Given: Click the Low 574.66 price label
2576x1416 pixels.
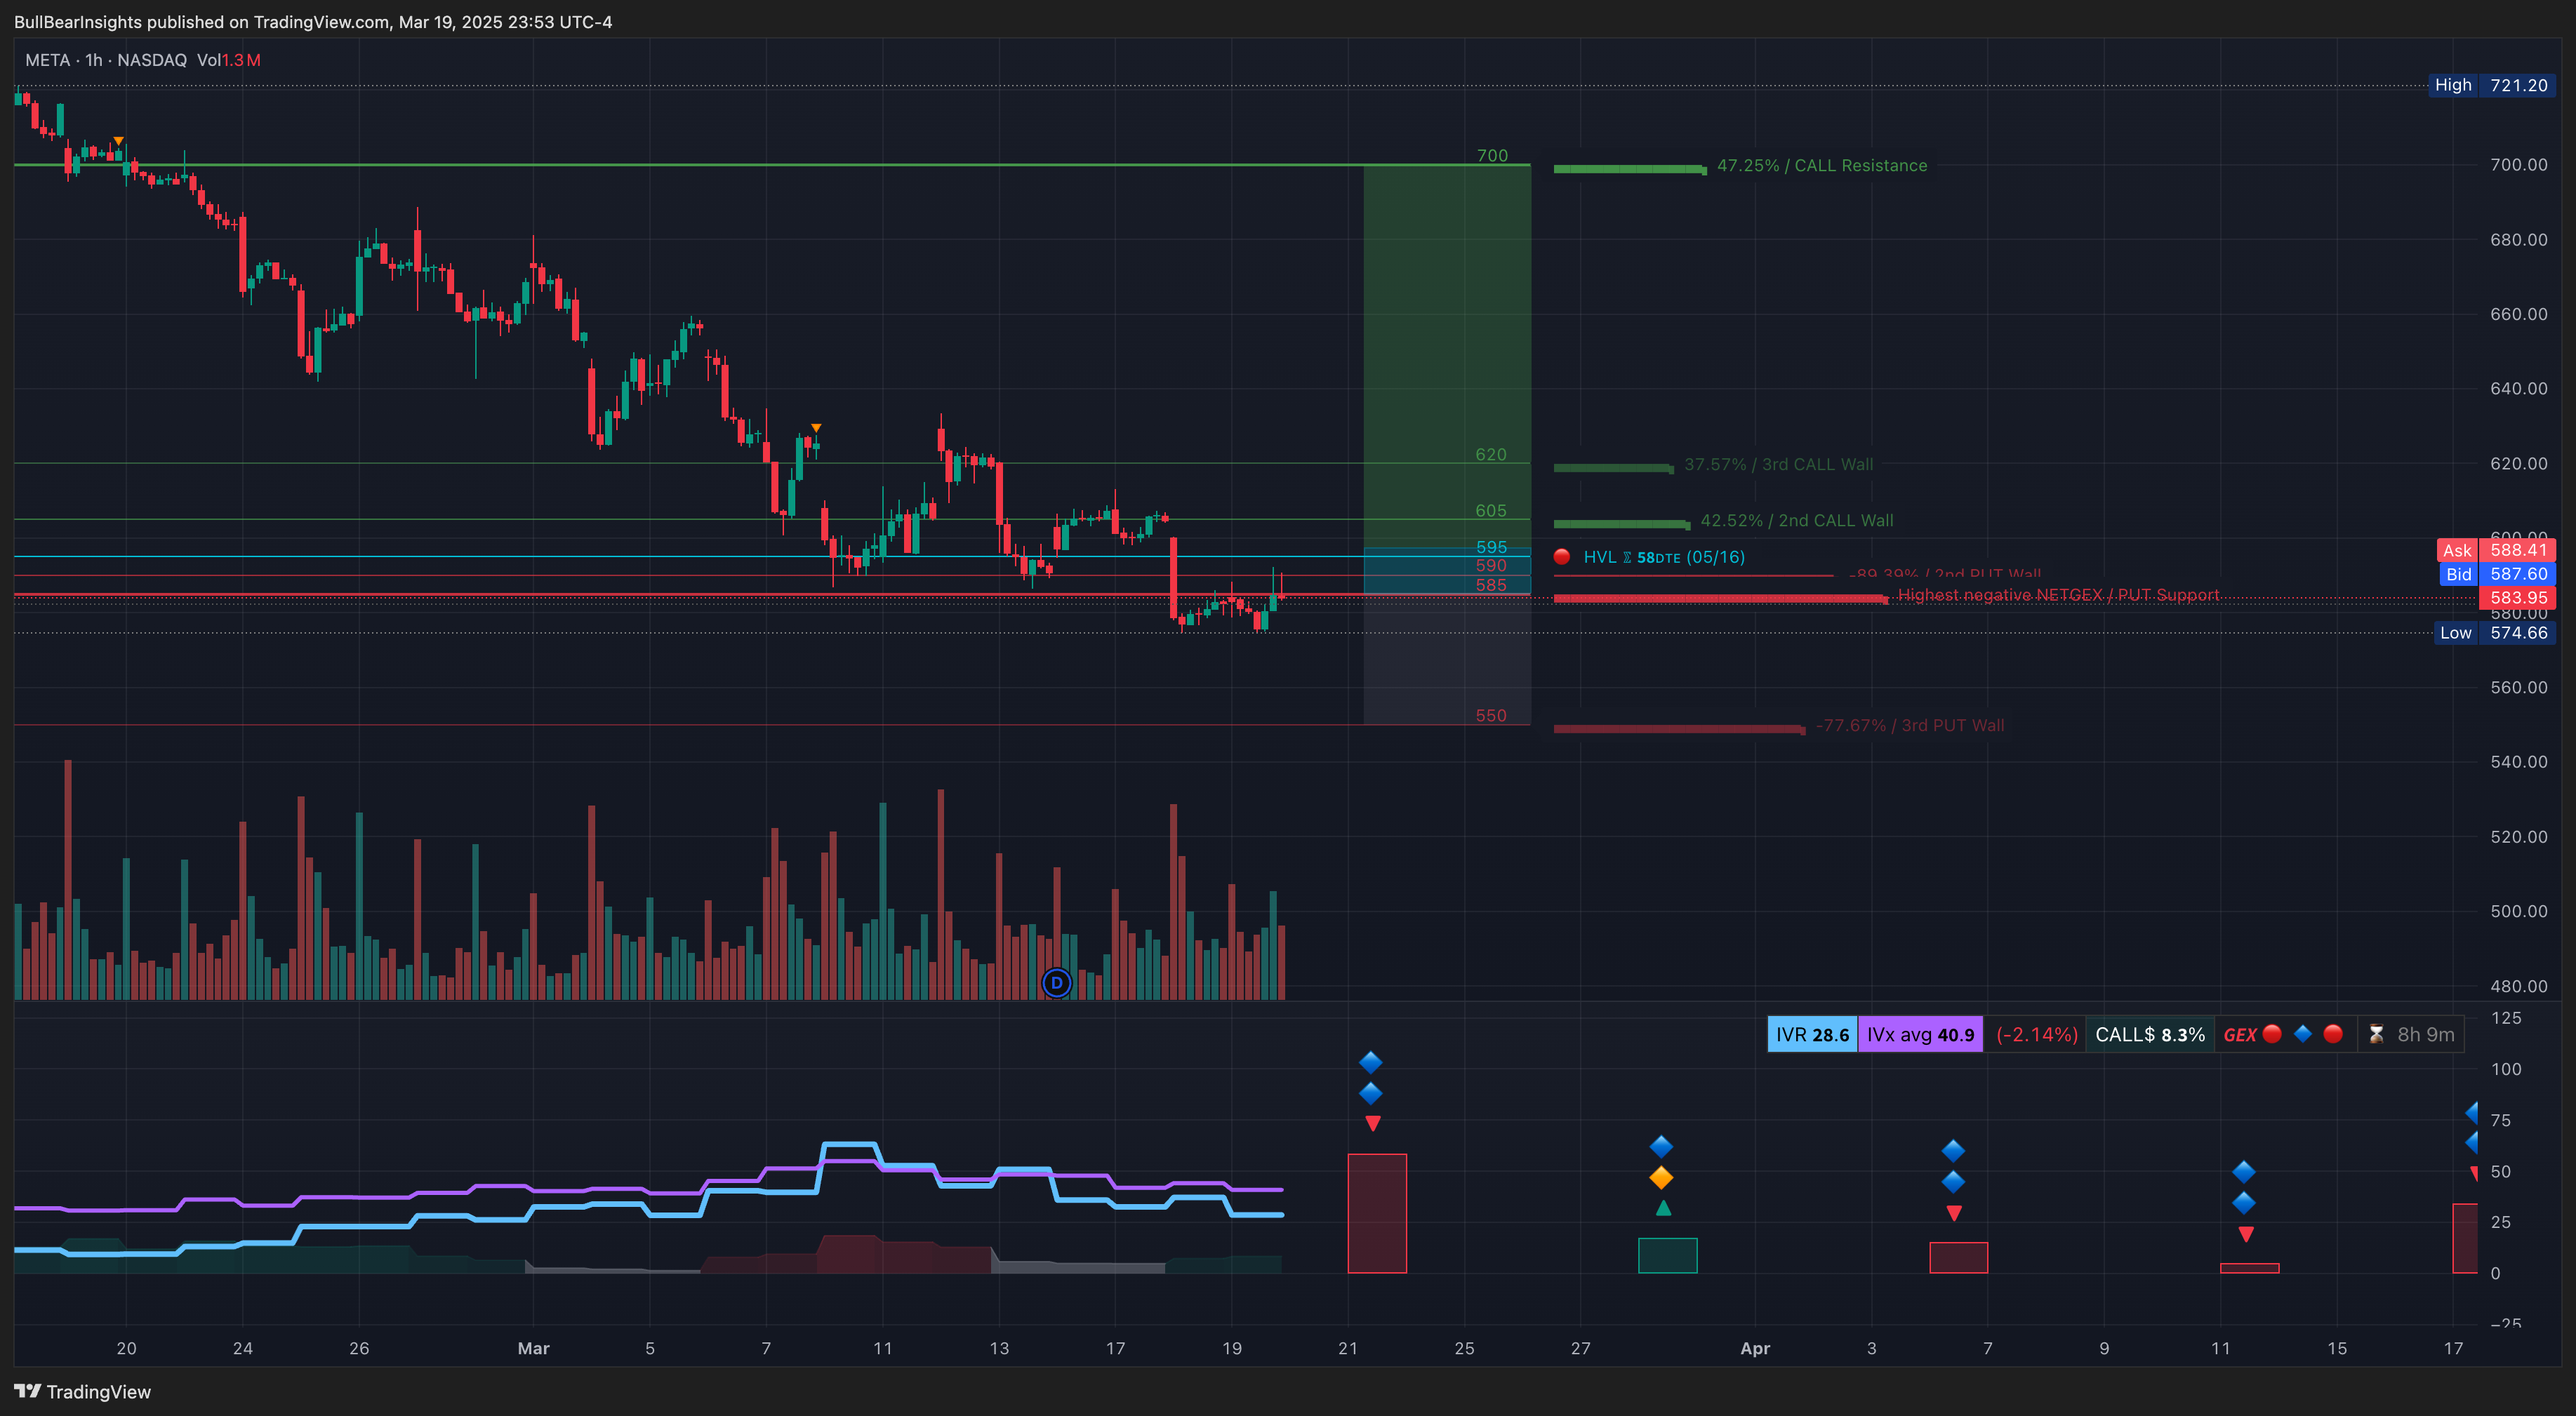Looking at the screenshot, I should [2494, 632].
